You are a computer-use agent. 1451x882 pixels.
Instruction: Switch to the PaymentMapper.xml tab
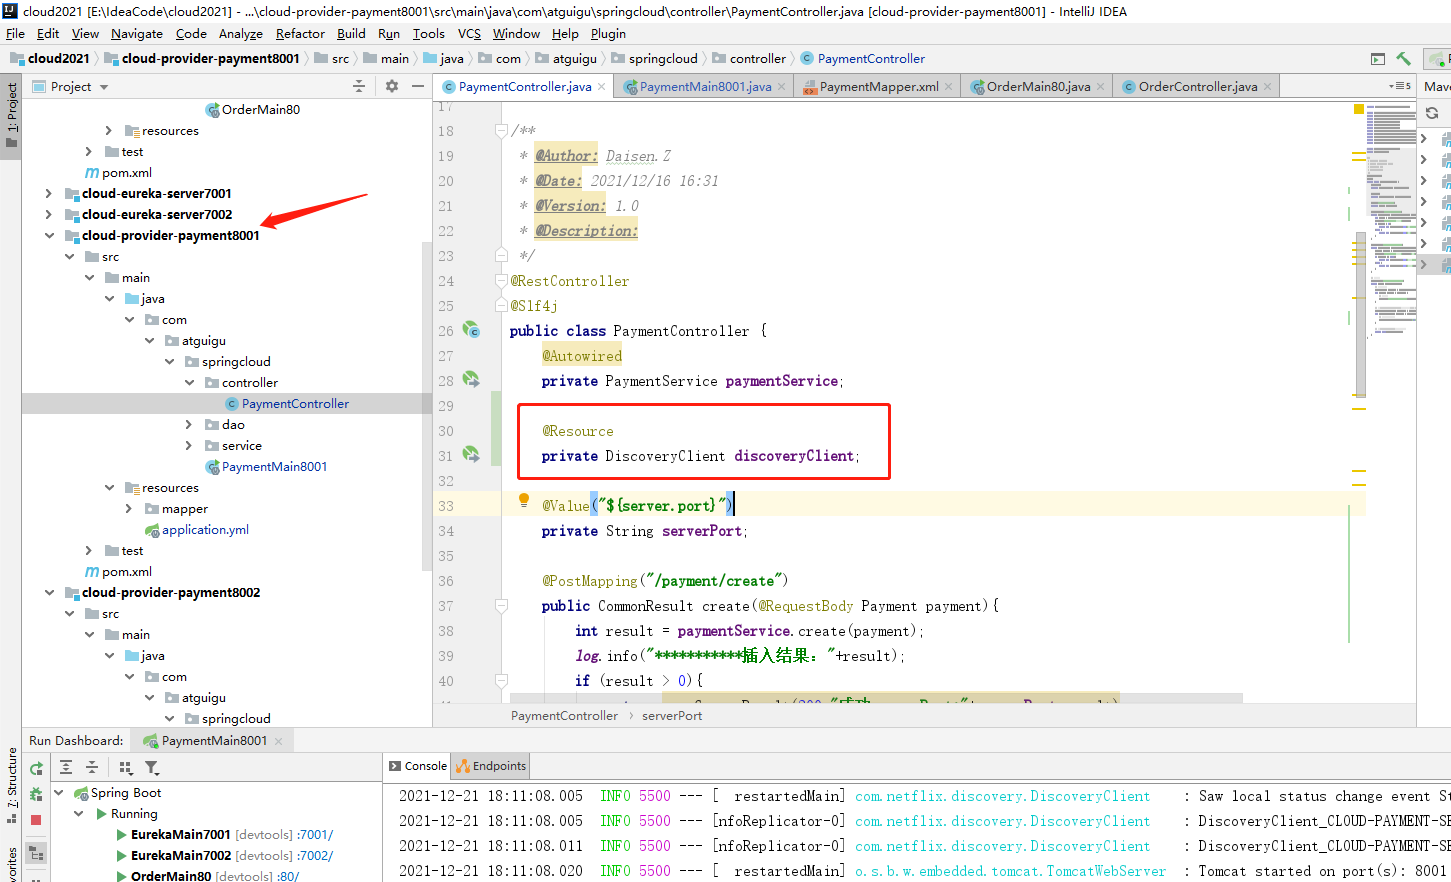[x=879, y=87]
